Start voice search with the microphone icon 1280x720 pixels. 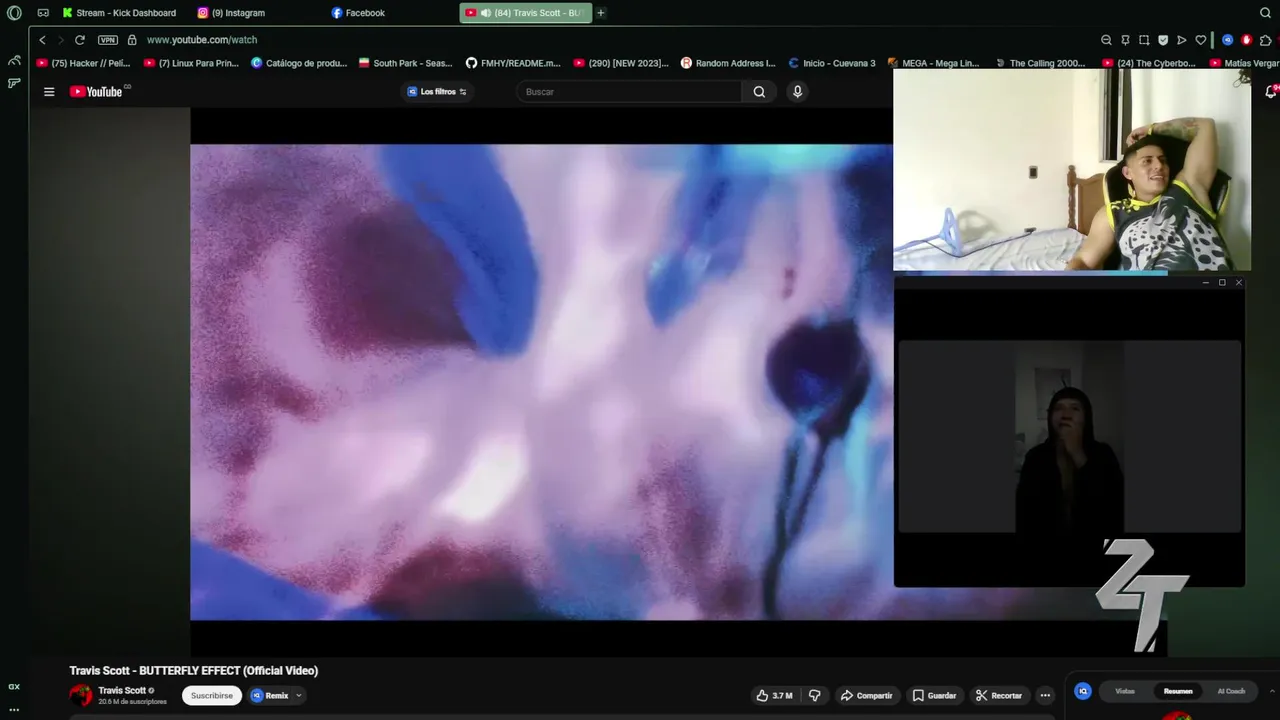[x=797, y=92]
